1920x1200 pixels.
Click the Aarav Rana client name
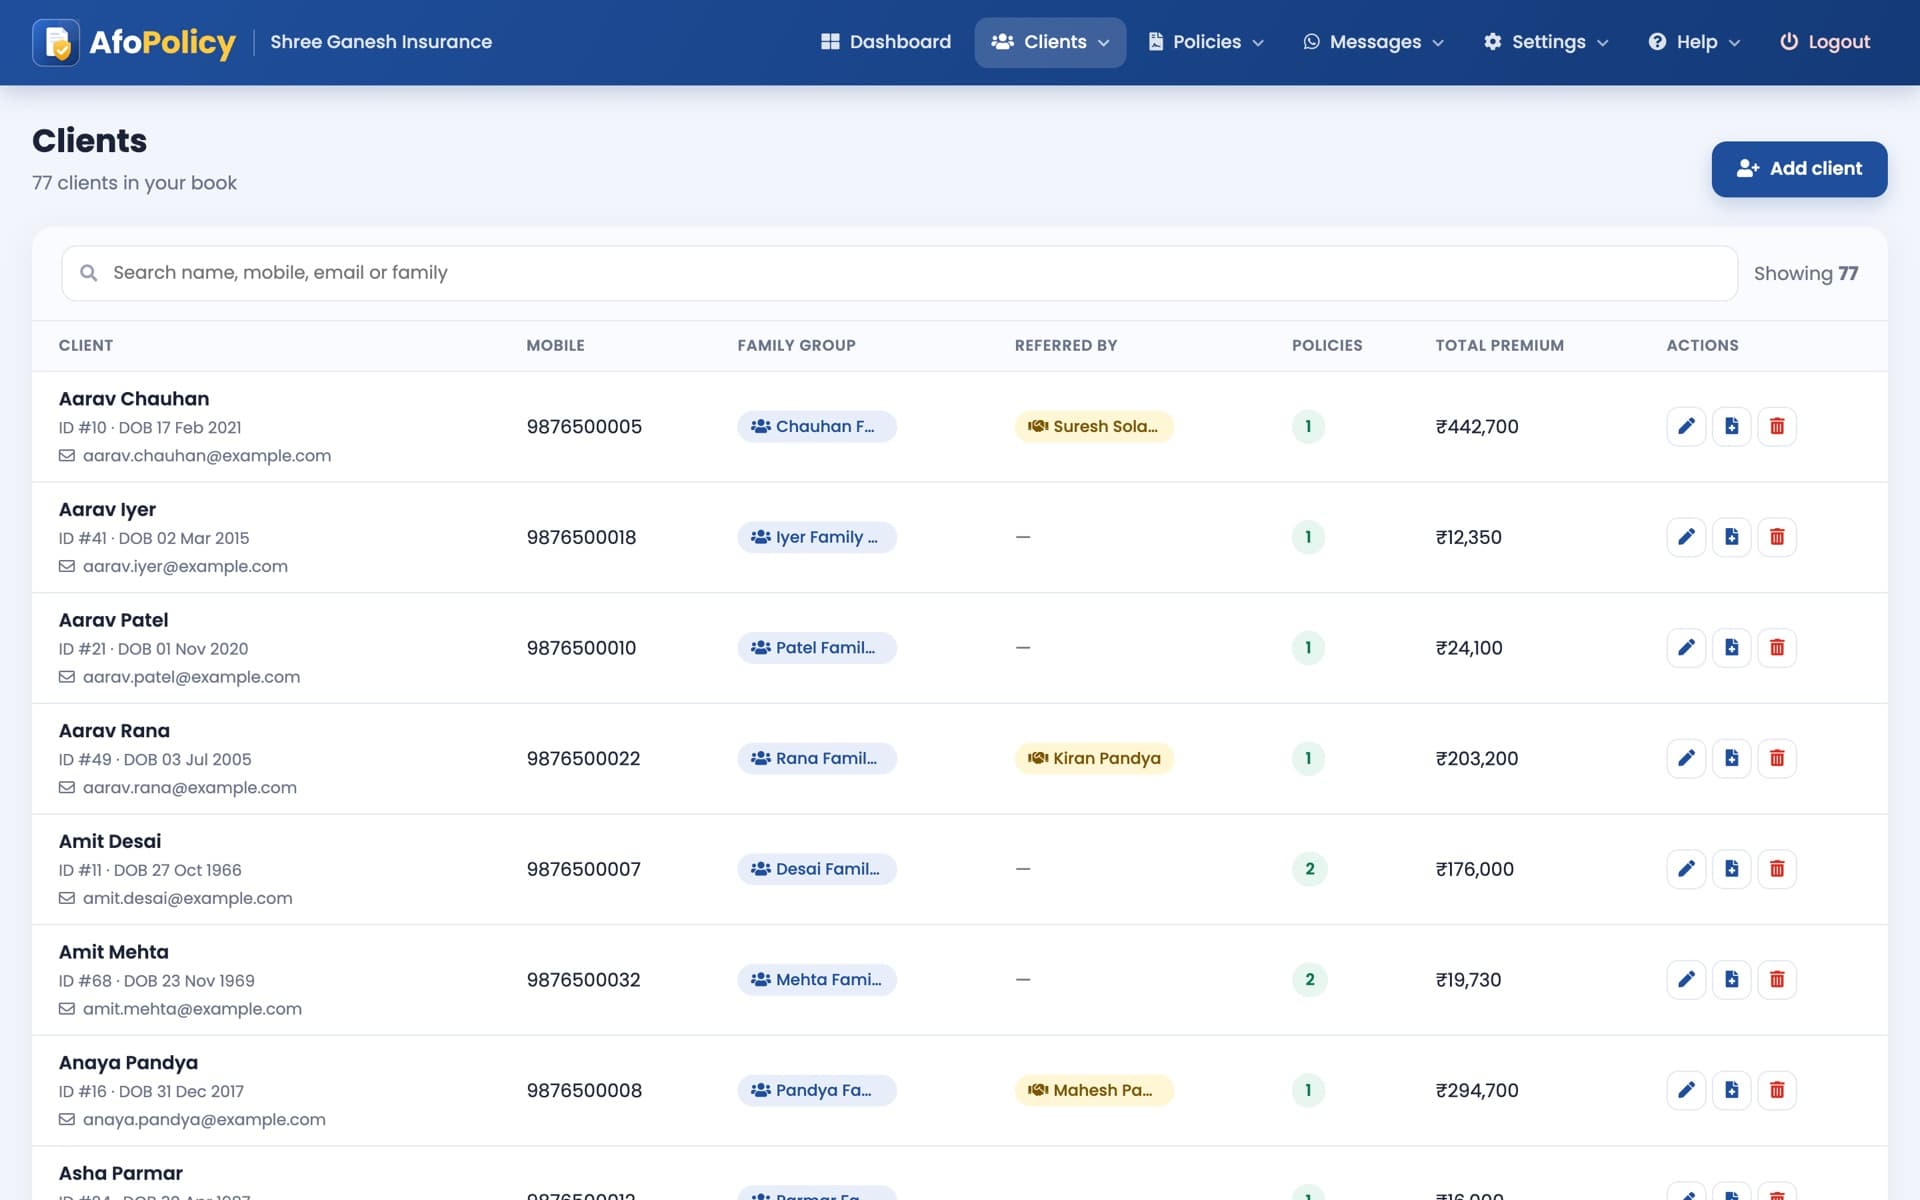point(114,731)
